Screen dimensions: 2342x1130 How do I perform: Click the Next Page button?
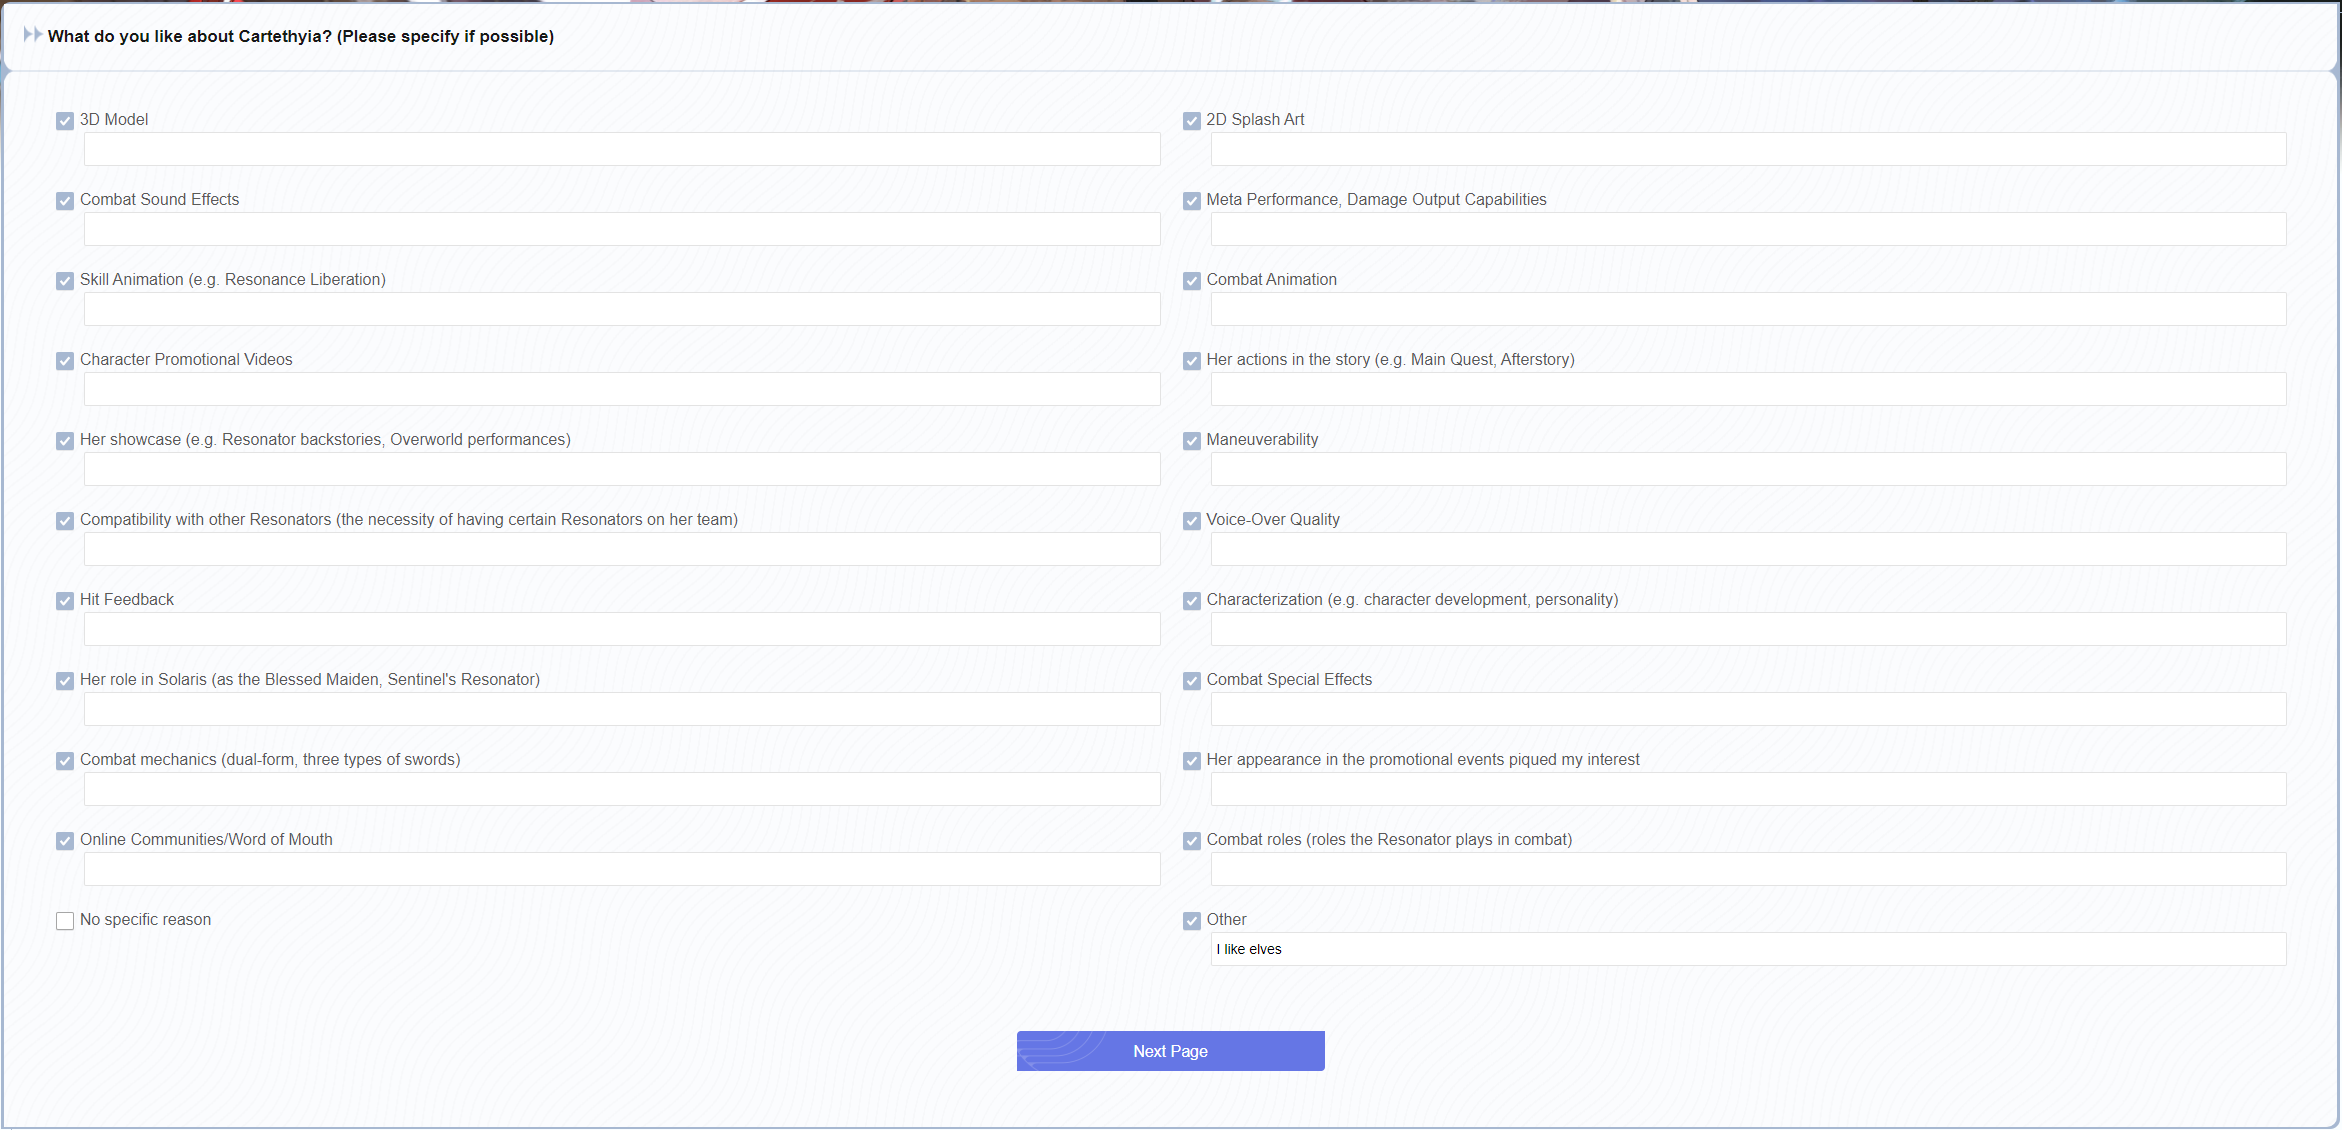tap(1170, 1051)
